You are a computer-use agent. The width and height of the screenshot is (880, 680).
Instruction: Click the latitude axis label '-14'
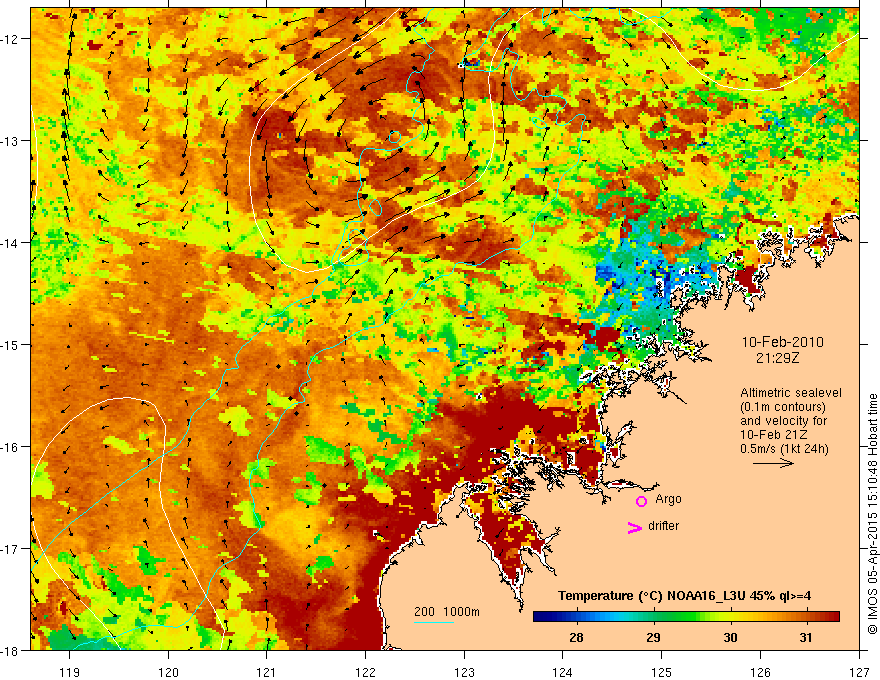[10, 243]
